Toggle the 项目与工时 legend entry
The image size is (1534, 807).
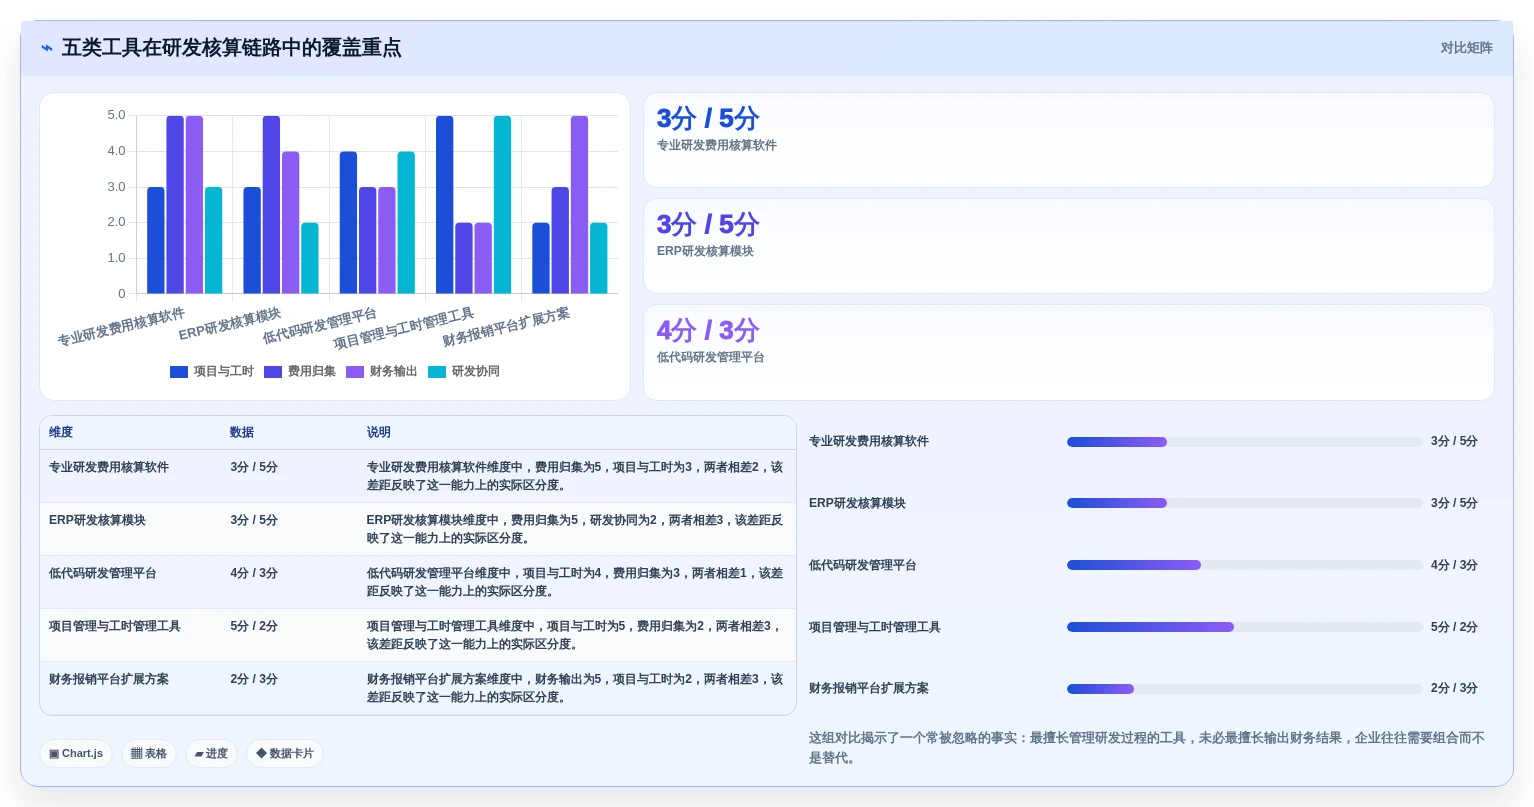[212, 372]
